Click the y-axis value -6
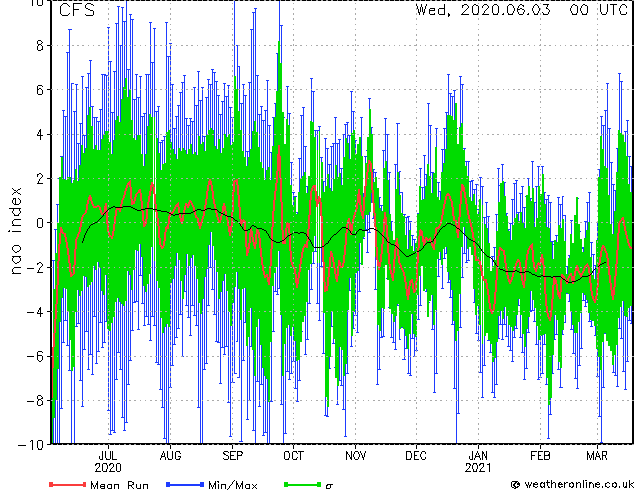 pyautogui.click(x=35, y=356)
